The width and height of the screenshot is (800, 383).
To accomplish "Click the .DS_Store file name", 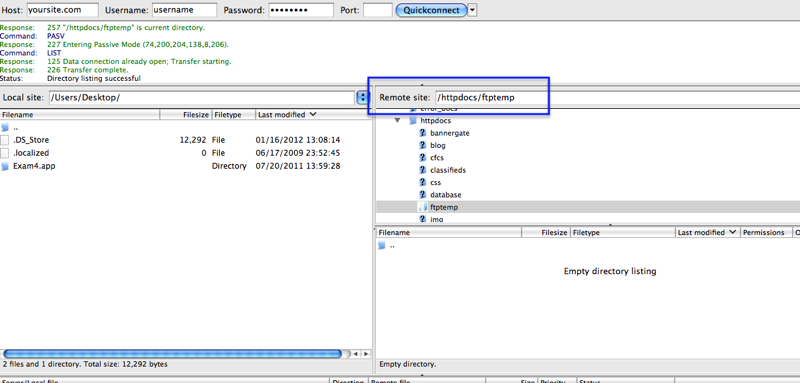I will tap(31, 140).
